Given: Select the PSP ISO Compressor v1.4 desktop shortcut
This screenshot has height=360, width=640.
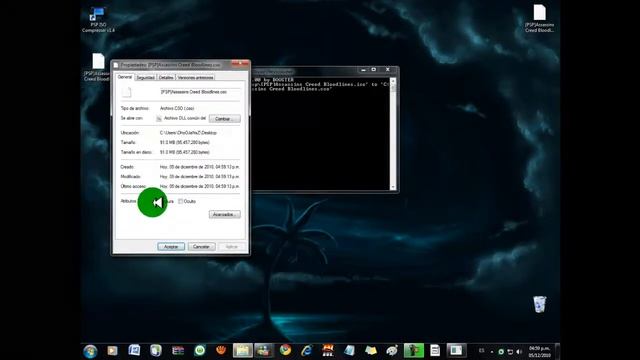Looking at the screenshot, I should [x=98, y=20].
